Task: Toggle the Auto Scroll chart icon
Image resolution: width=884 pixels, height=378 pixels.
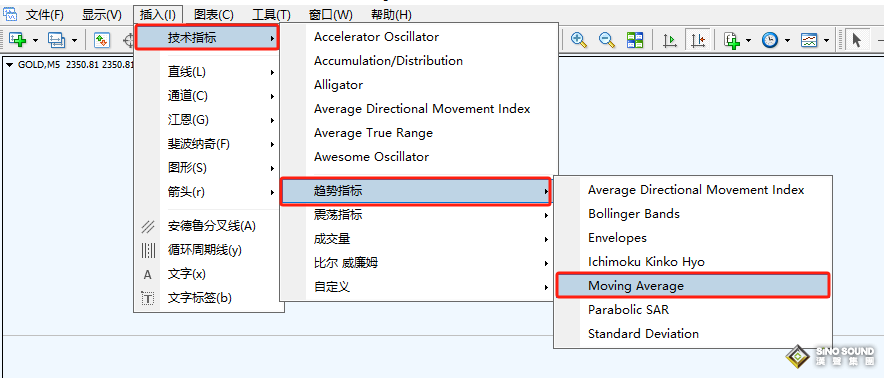Action: [x=670, y=40]
